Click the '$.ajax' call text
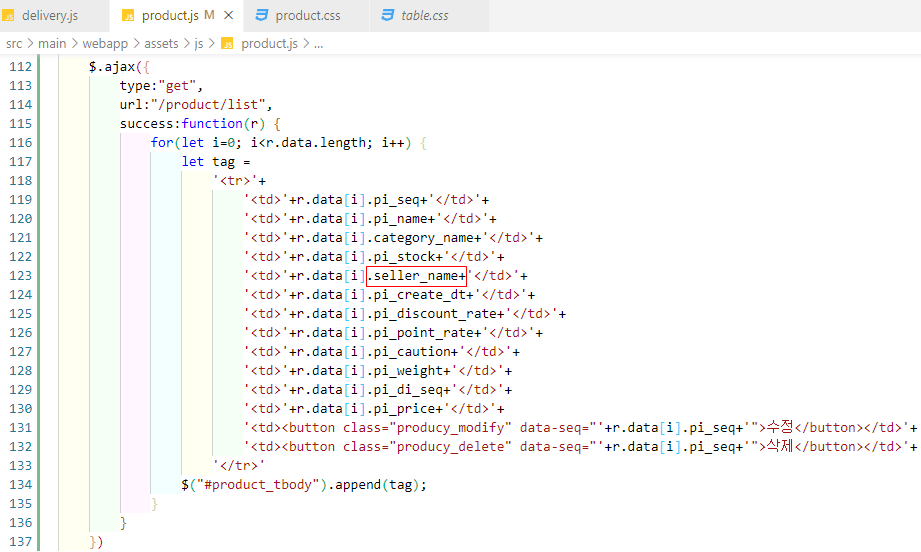 pos(112,67)
